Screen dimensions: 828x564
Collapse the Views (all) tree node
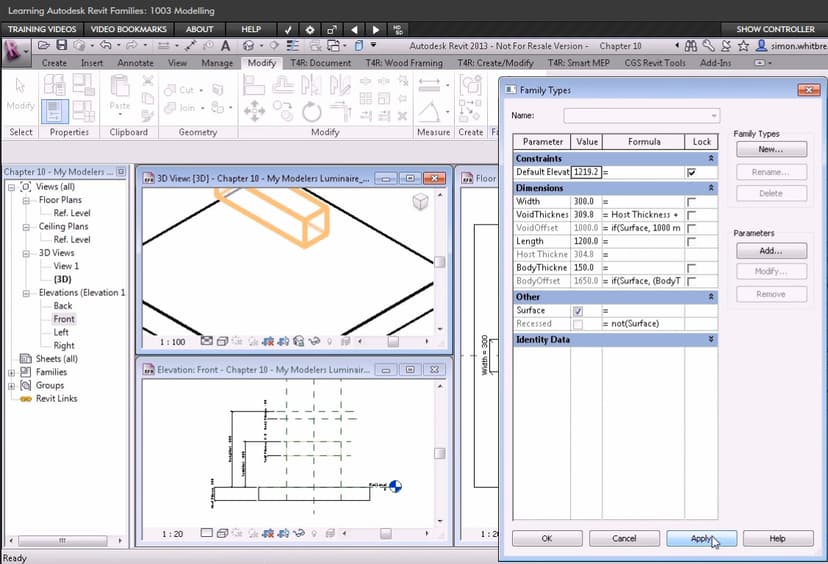(11, 187)
